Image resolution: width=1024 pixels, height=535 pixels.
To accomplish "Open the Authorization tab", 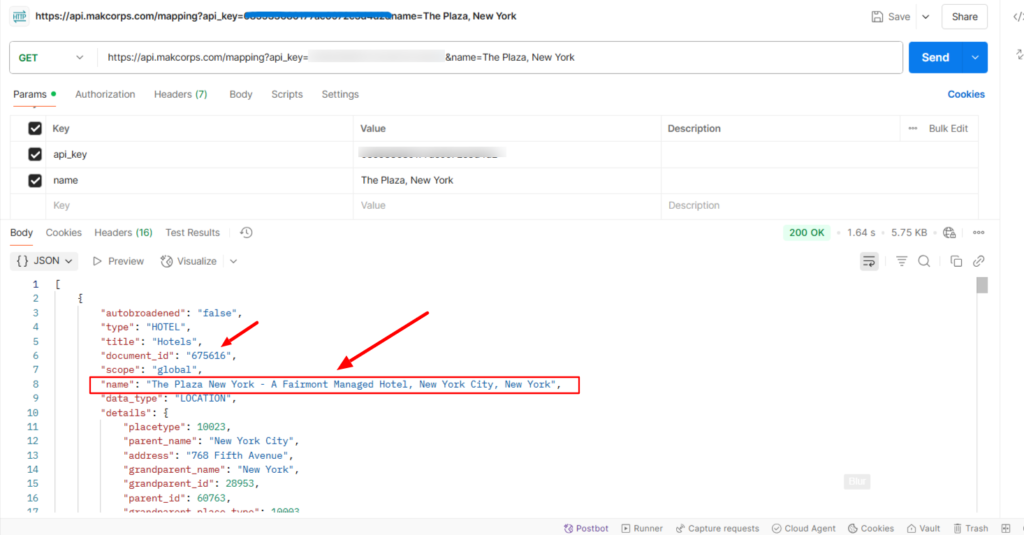I will pyautogui.click(x=105, y=94).
